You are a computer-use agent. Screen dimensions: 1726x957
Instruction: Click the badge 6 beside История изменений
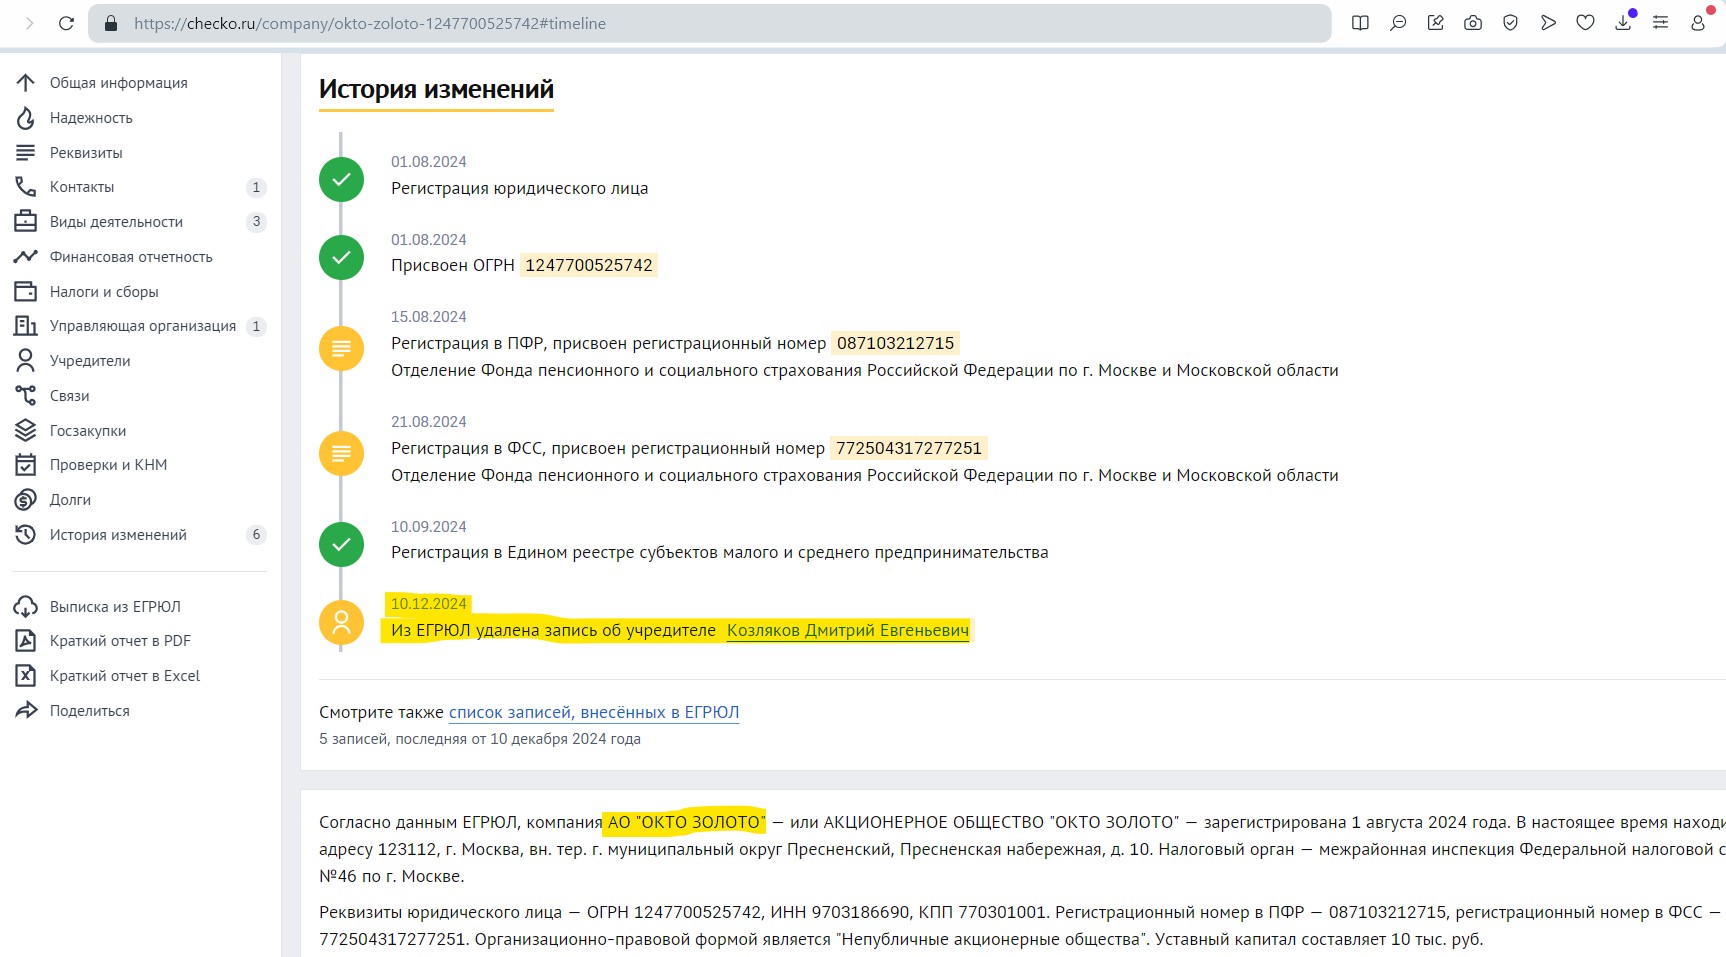[256, 535]
